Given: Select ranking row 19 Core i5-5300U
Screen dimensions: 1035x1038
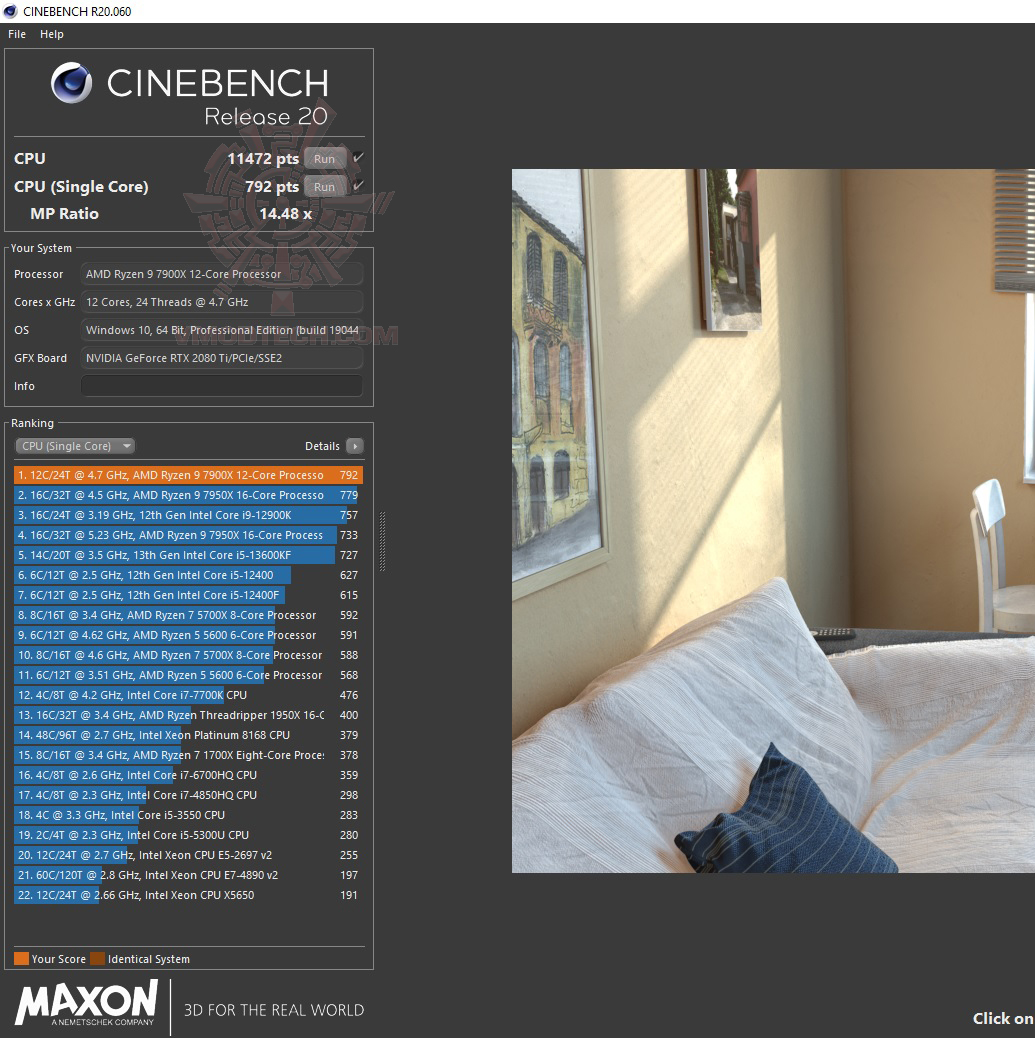Looking at the screenshot, I should coord(188,835).
